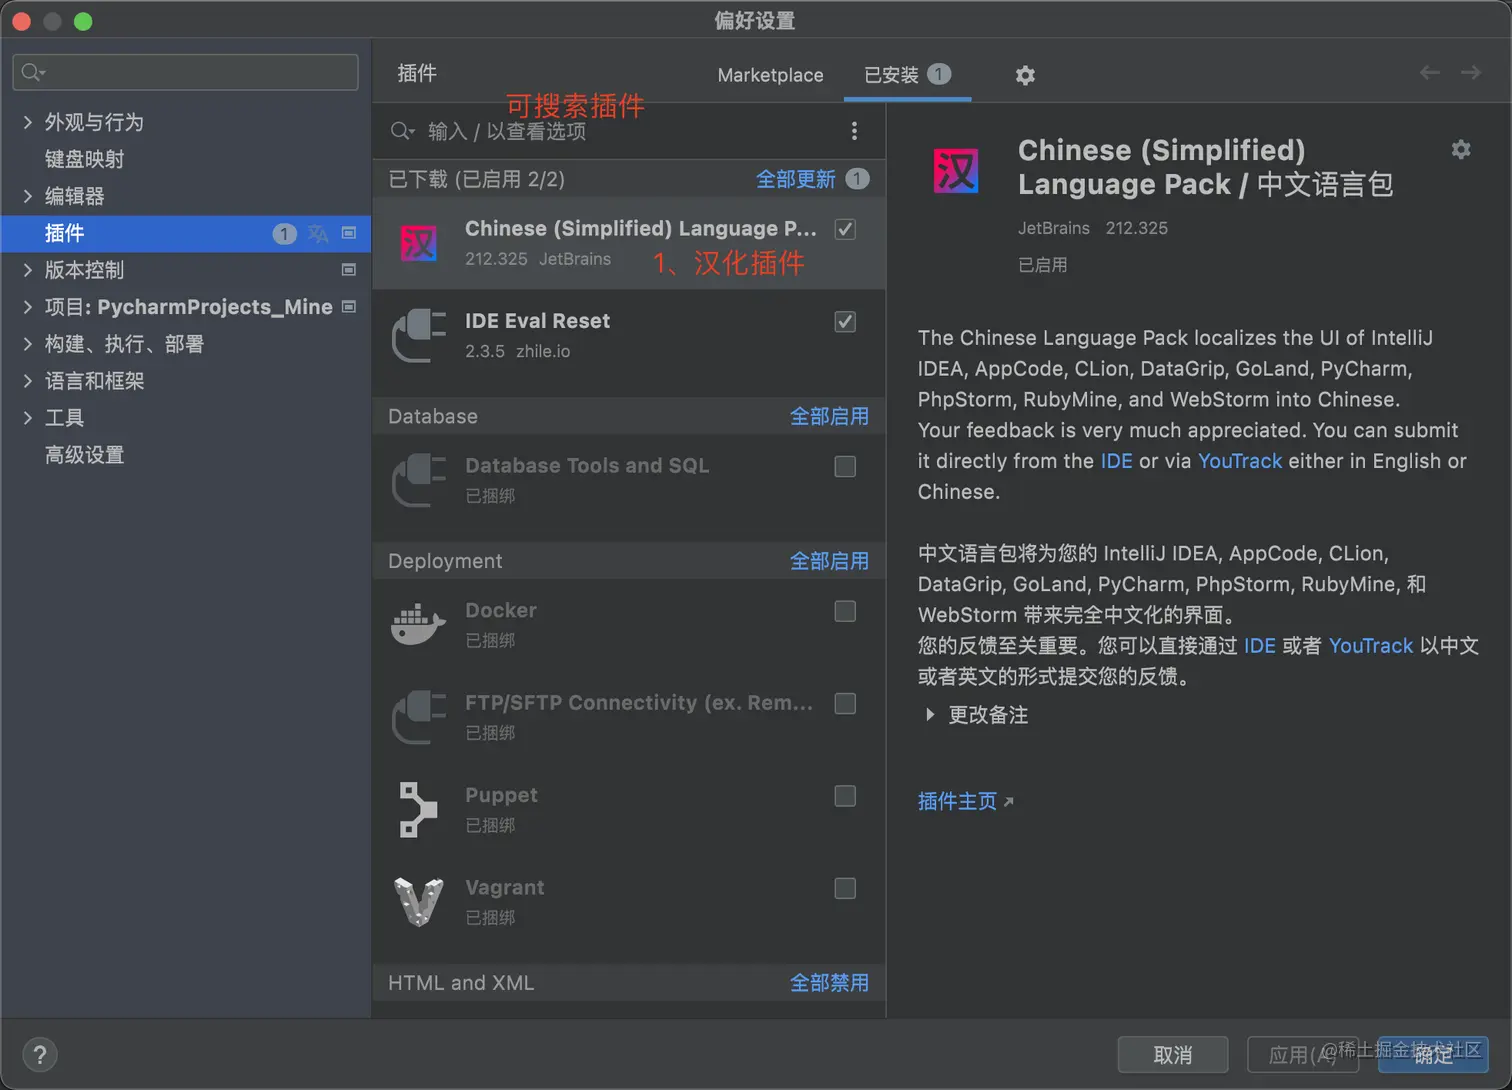Open 高级设置 settings page
The height and width of the screenshot is (1090, 1512).
85,455
